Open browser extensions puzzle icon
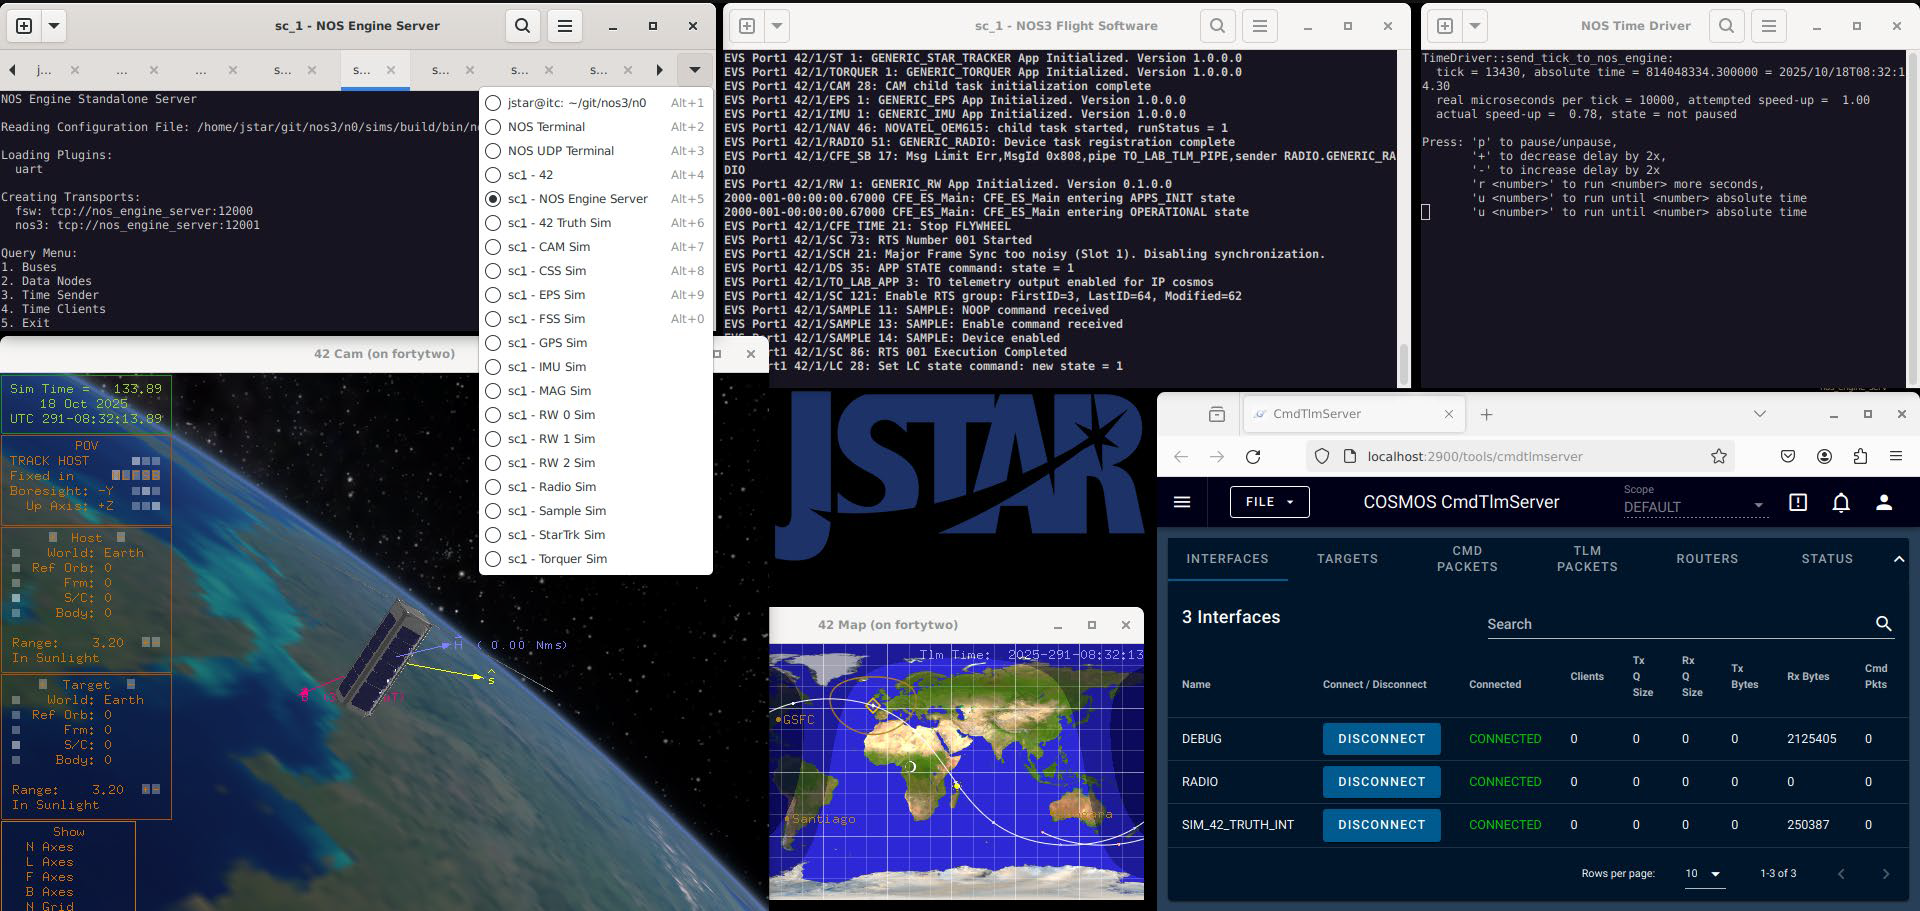1920x911 pixels. pyautogui.click(x=1860, y=456)
